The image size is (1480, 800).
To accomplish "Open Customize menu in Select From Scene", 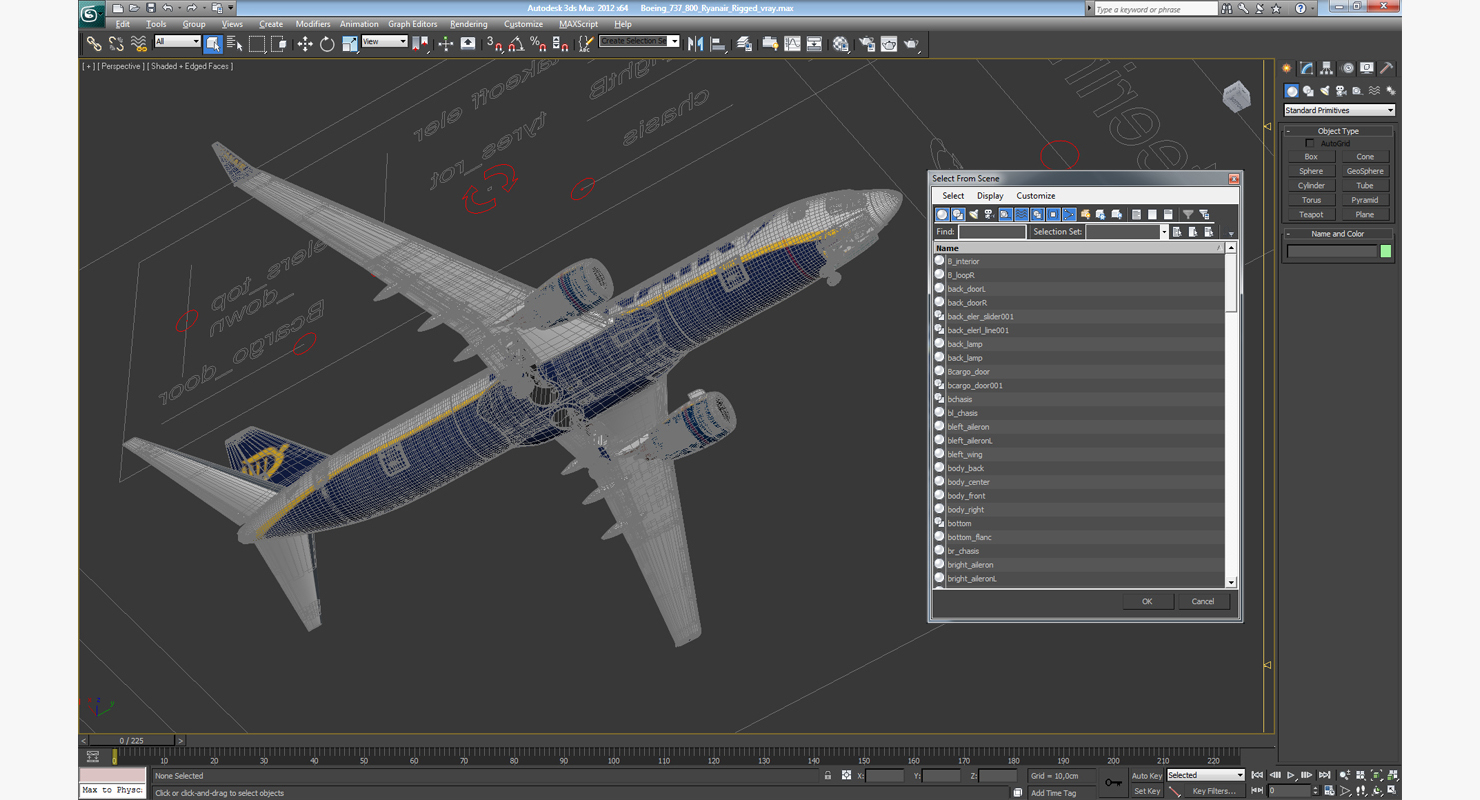I will click(x=1036, y=196).
